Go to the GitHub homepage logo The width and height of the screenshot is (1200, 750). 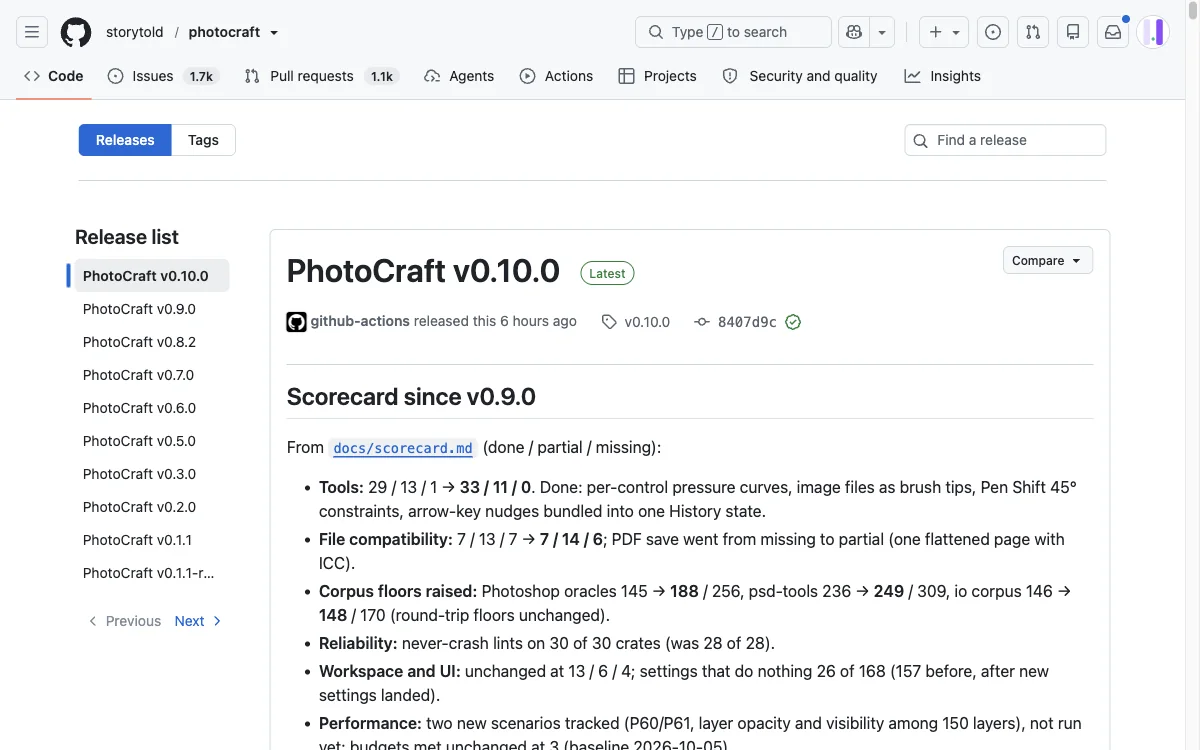(x=76, y=32)
